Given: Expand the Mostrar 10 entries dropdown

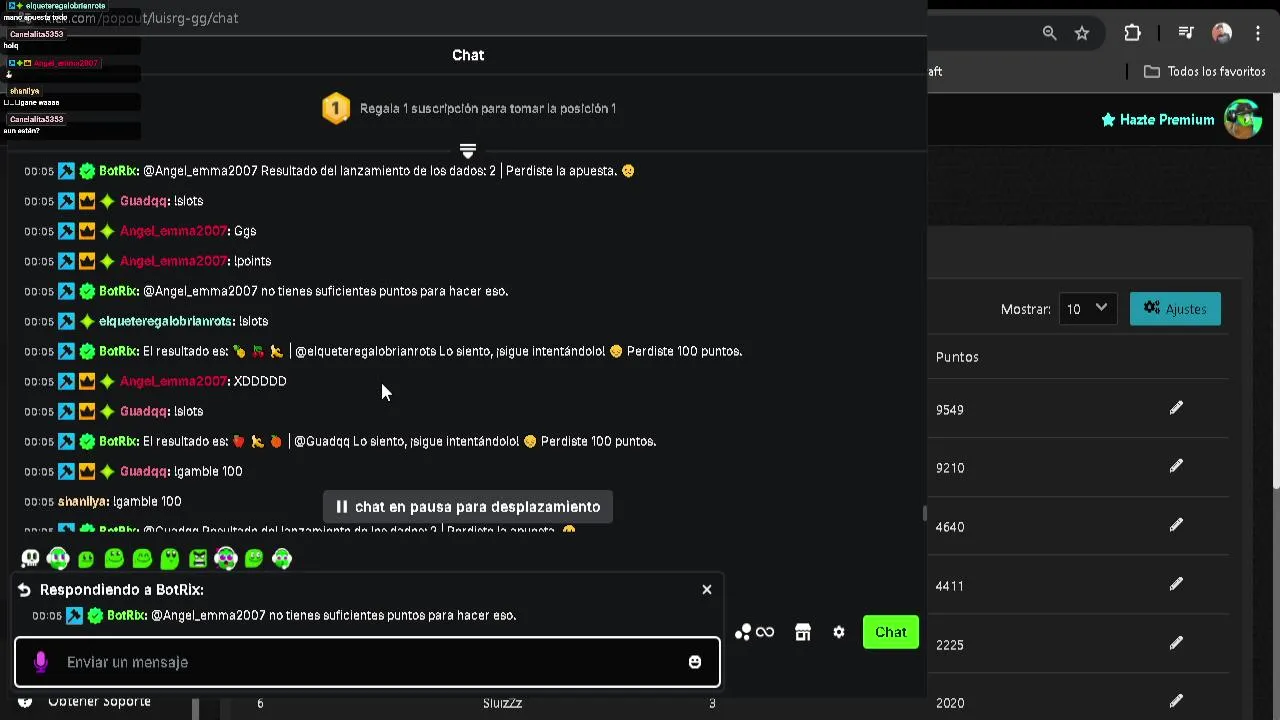Looking at the screenshot, I should [x=1087, y=309].
